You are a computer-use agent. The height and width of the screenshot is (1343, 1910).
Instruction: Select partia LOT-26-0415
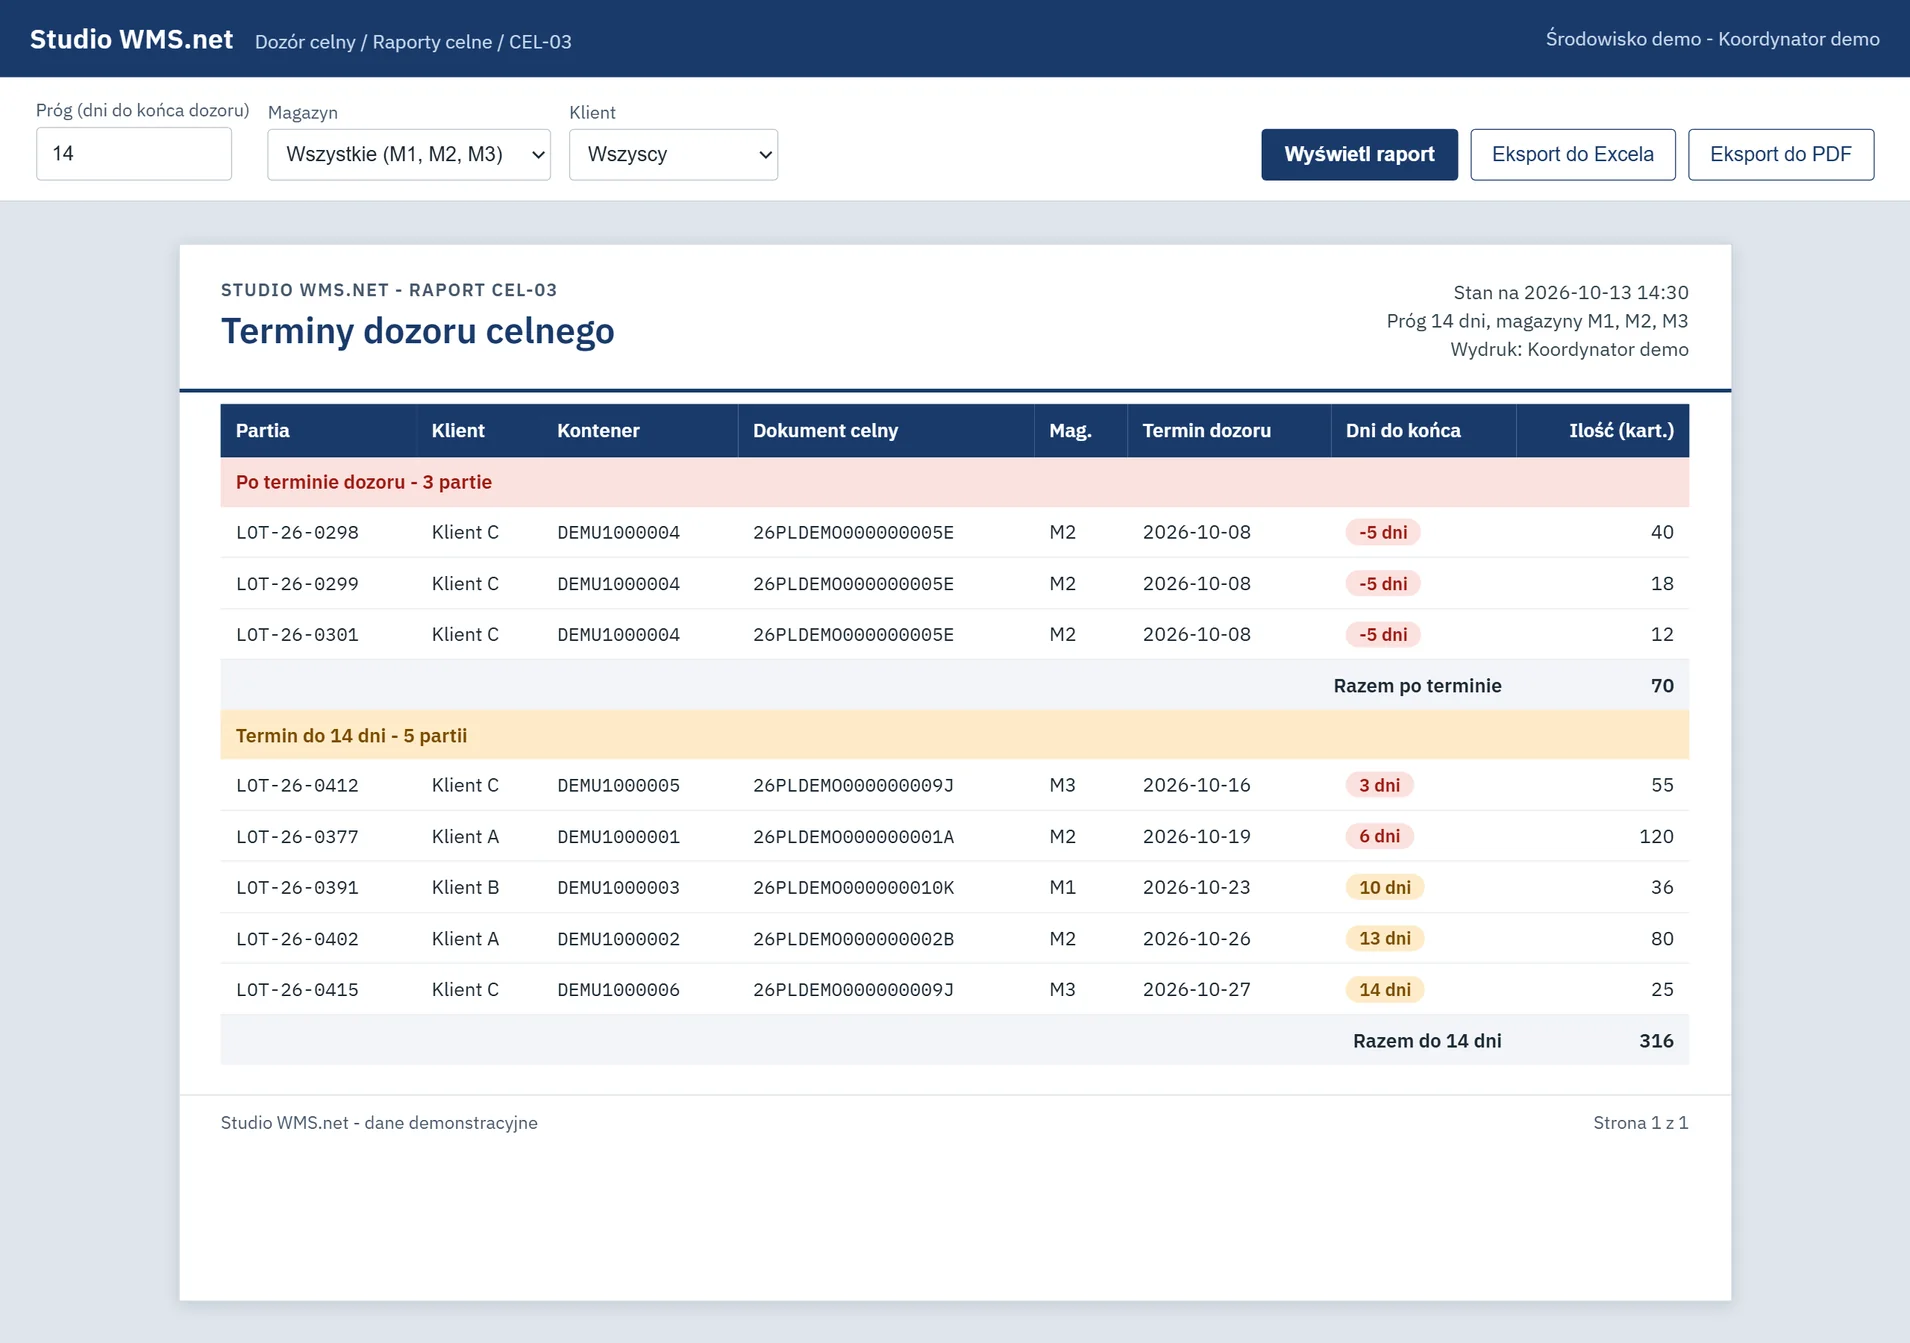point(297,990)
